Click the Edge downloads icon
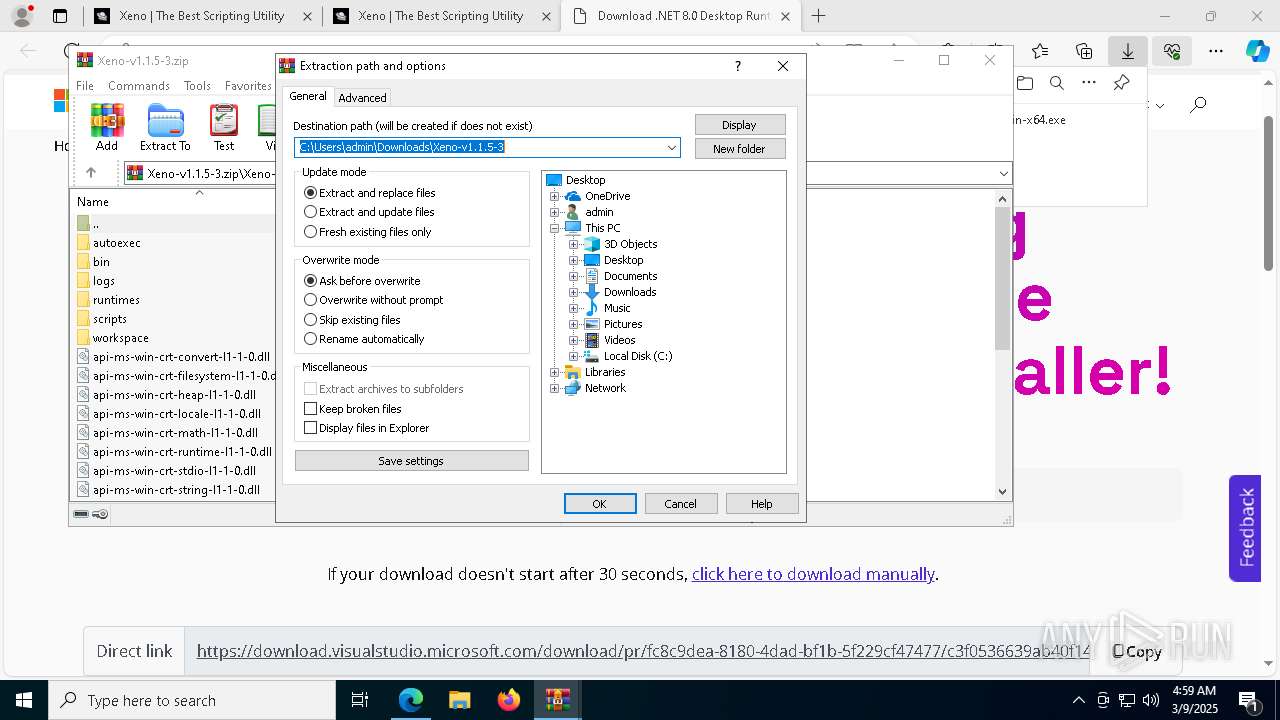Screen dimensions: 1280x720 [1128, 51]
